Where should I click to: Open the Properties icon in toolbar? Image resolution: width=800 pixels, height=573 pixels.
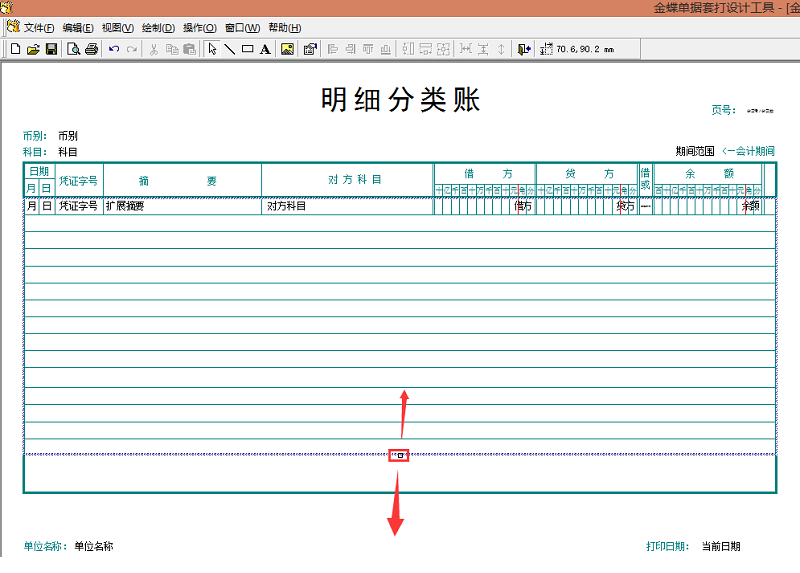310,49
